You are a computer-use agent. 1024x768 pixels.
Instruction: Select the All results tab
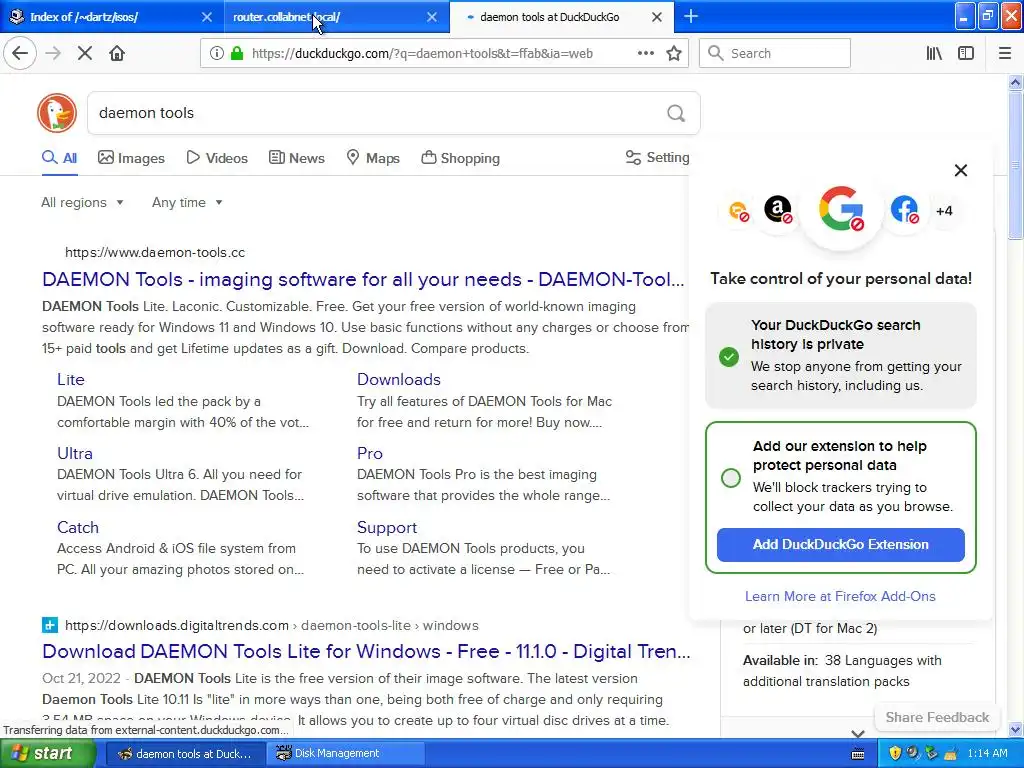(x=60, y=158)
